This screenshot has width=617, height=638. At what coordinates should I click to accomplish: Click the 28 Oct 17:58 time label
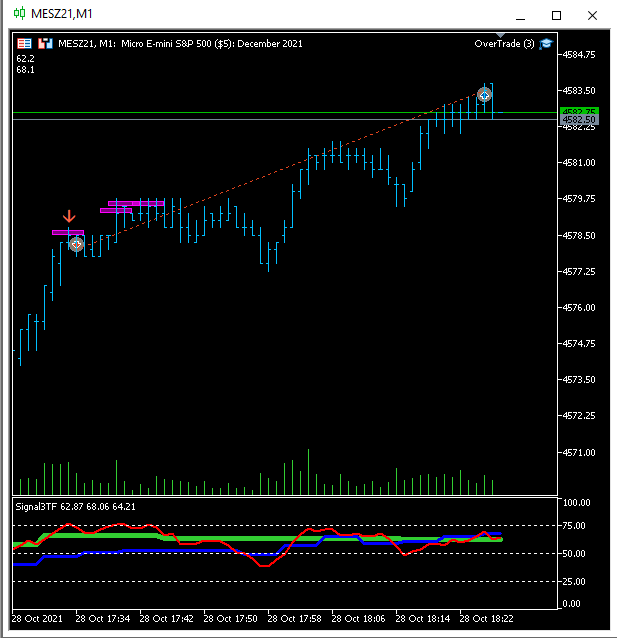pos(294,619)
